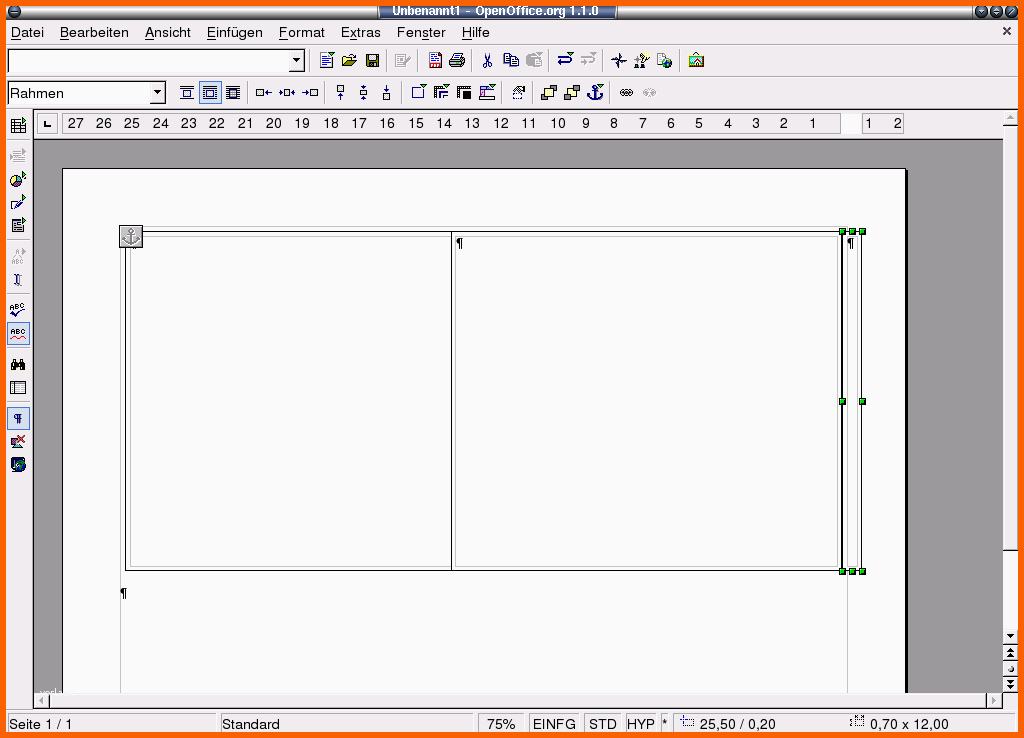
Task: Toggle Graphics on/off sidebar icon
Action: click(x=18, y=442)
